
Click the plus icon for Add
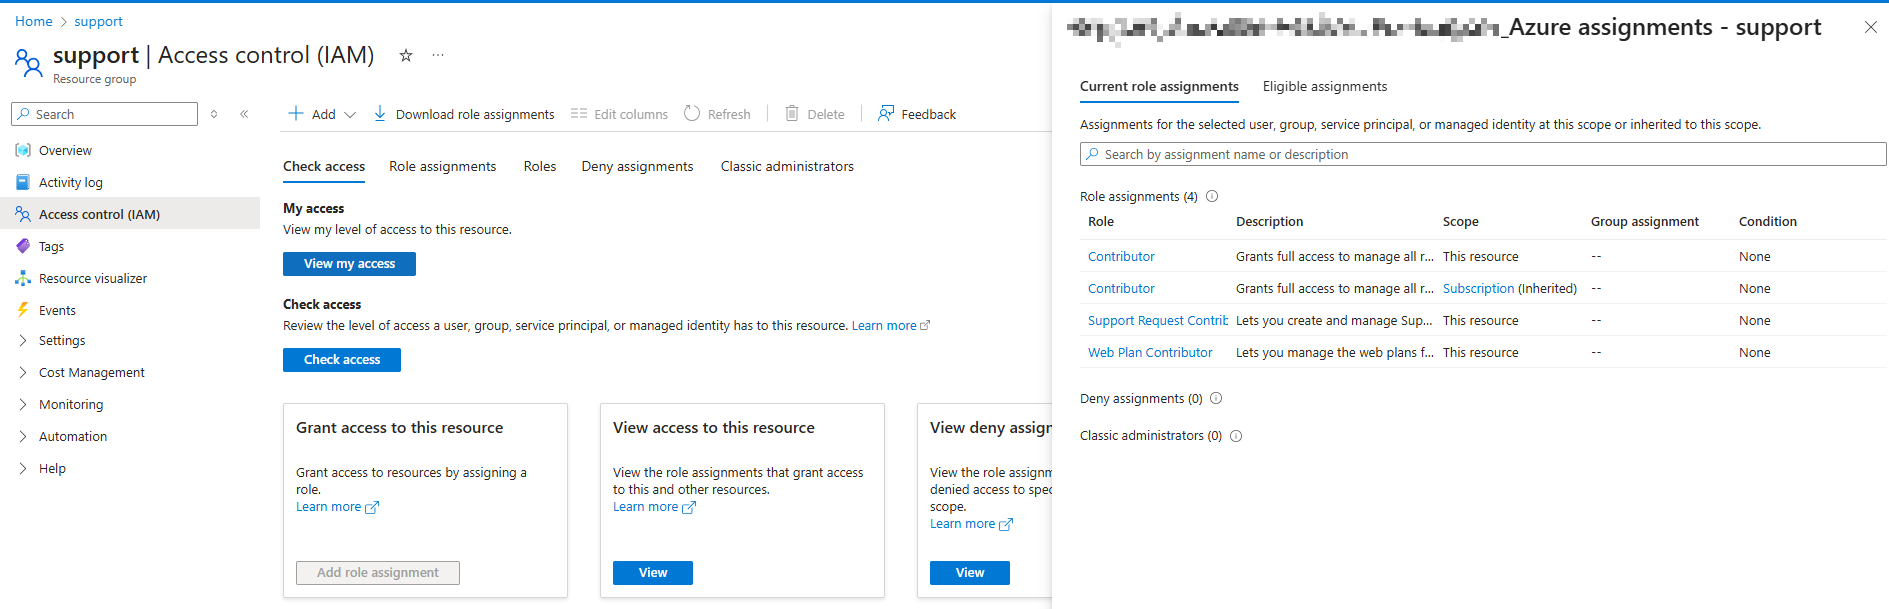pos(296,114)
